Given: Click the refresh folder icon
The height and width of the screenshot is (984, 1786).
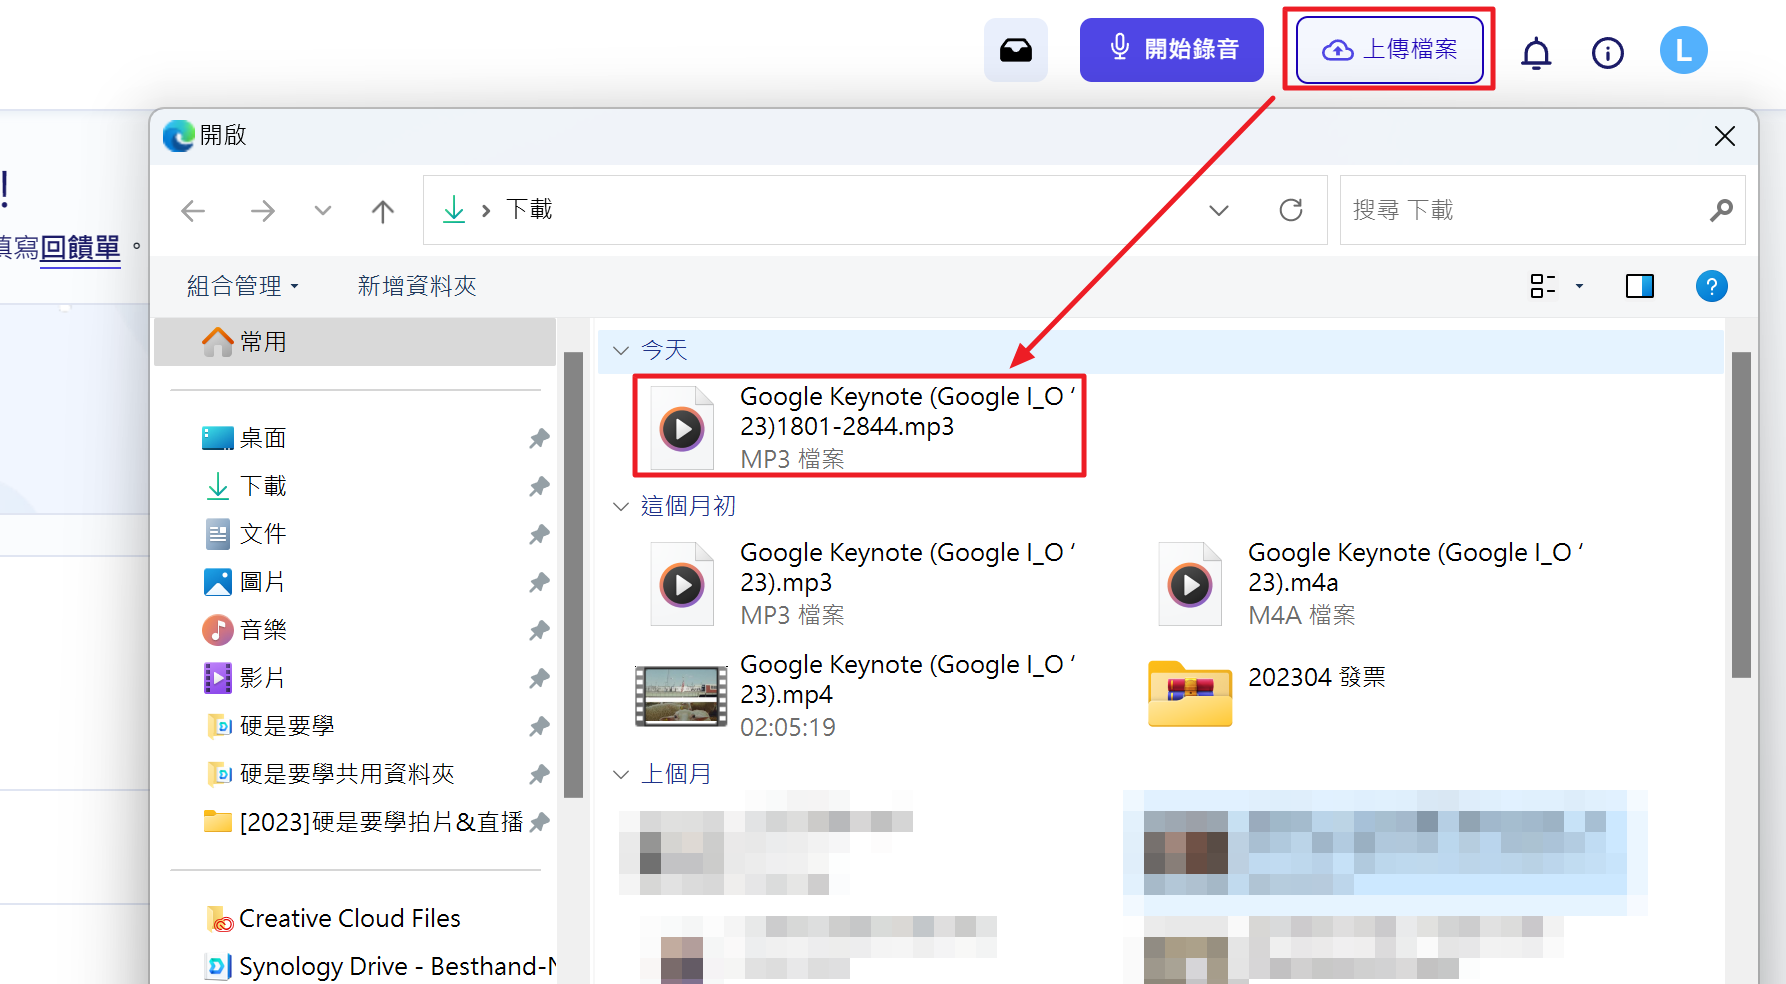Looking at the screenshot, I should coord(1291,210).
